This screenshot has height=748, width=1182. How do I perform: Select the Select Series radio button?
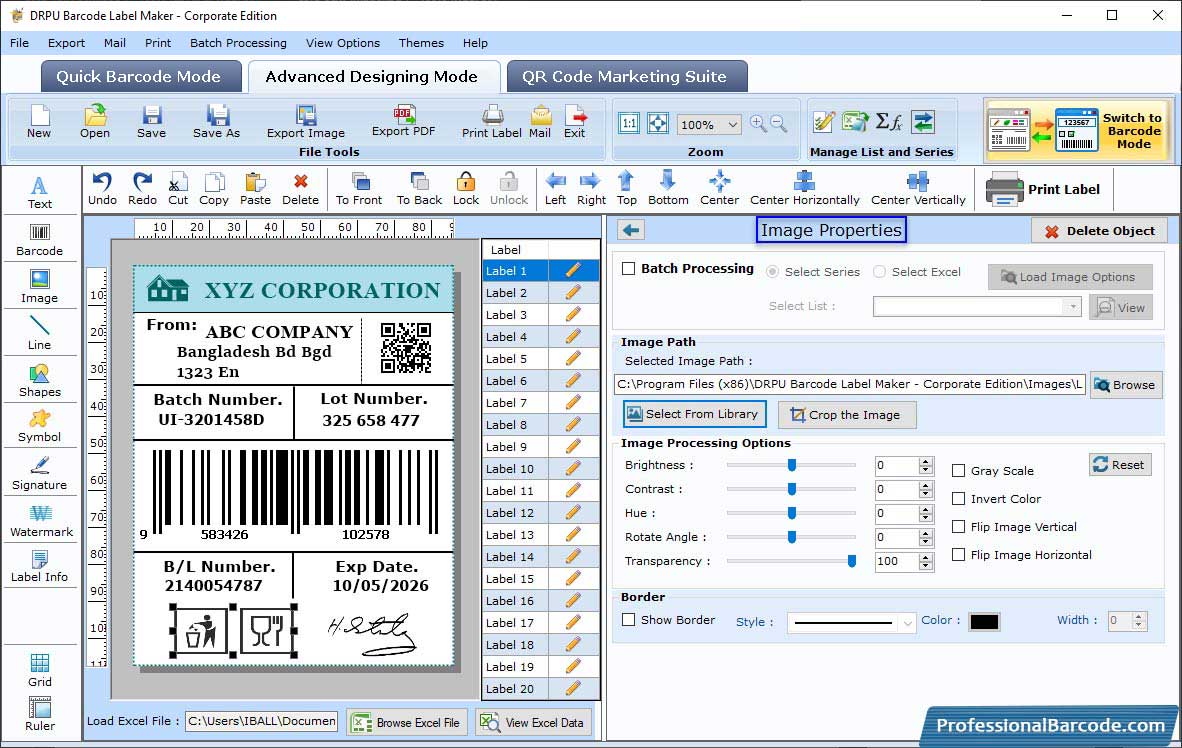773,271
